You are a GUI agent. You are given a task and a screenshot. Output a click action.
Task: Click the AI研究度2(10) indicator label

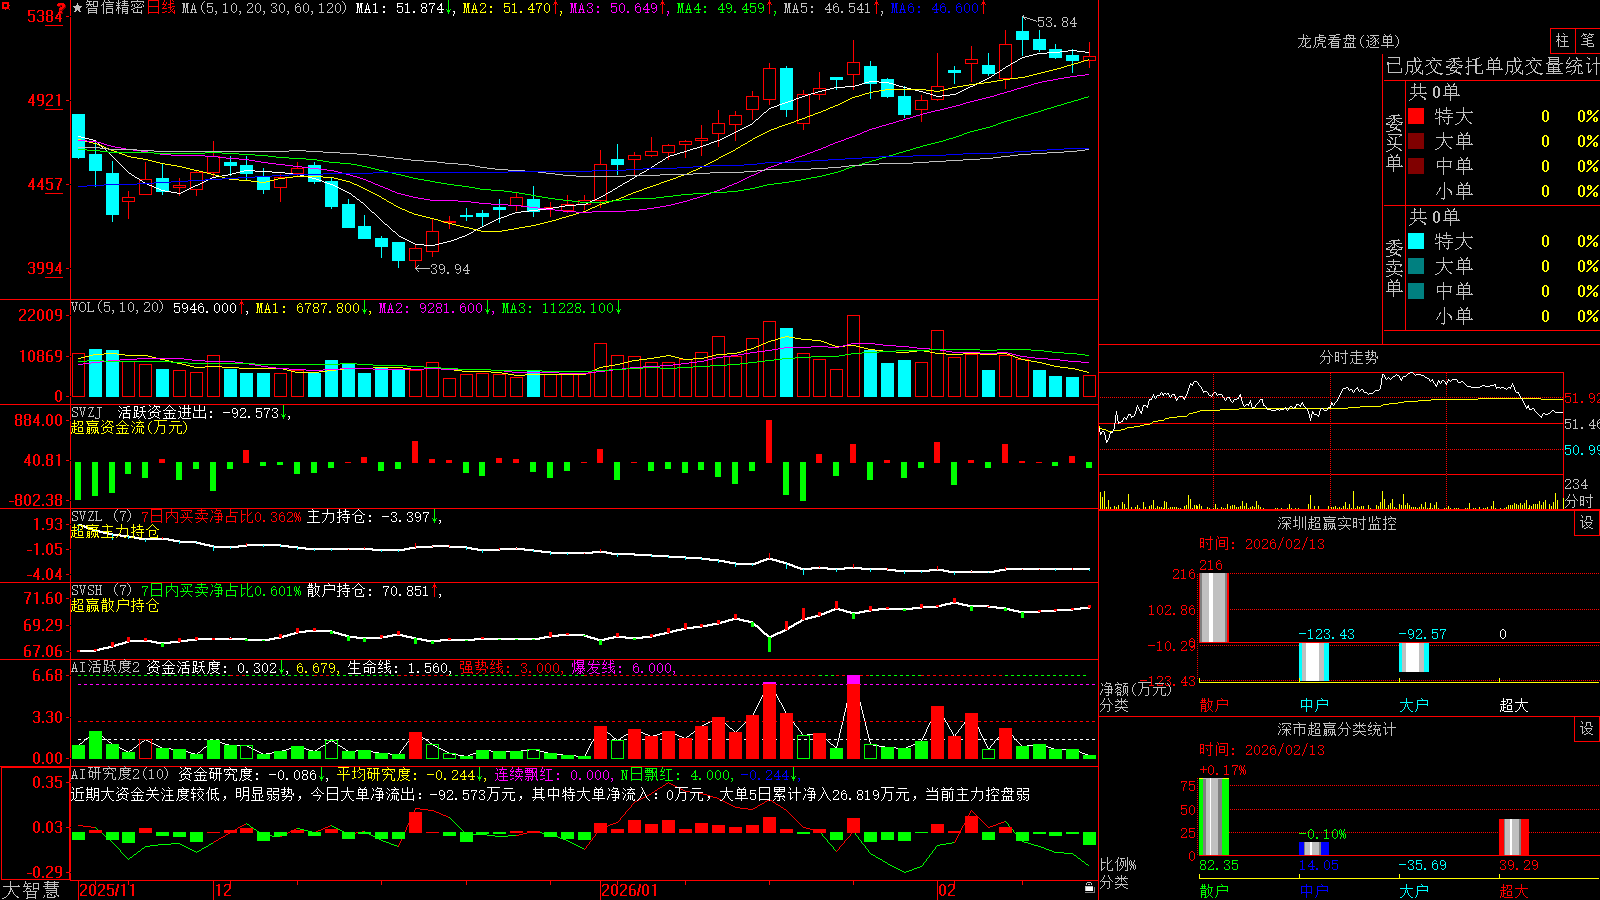[x=120, y=774]
